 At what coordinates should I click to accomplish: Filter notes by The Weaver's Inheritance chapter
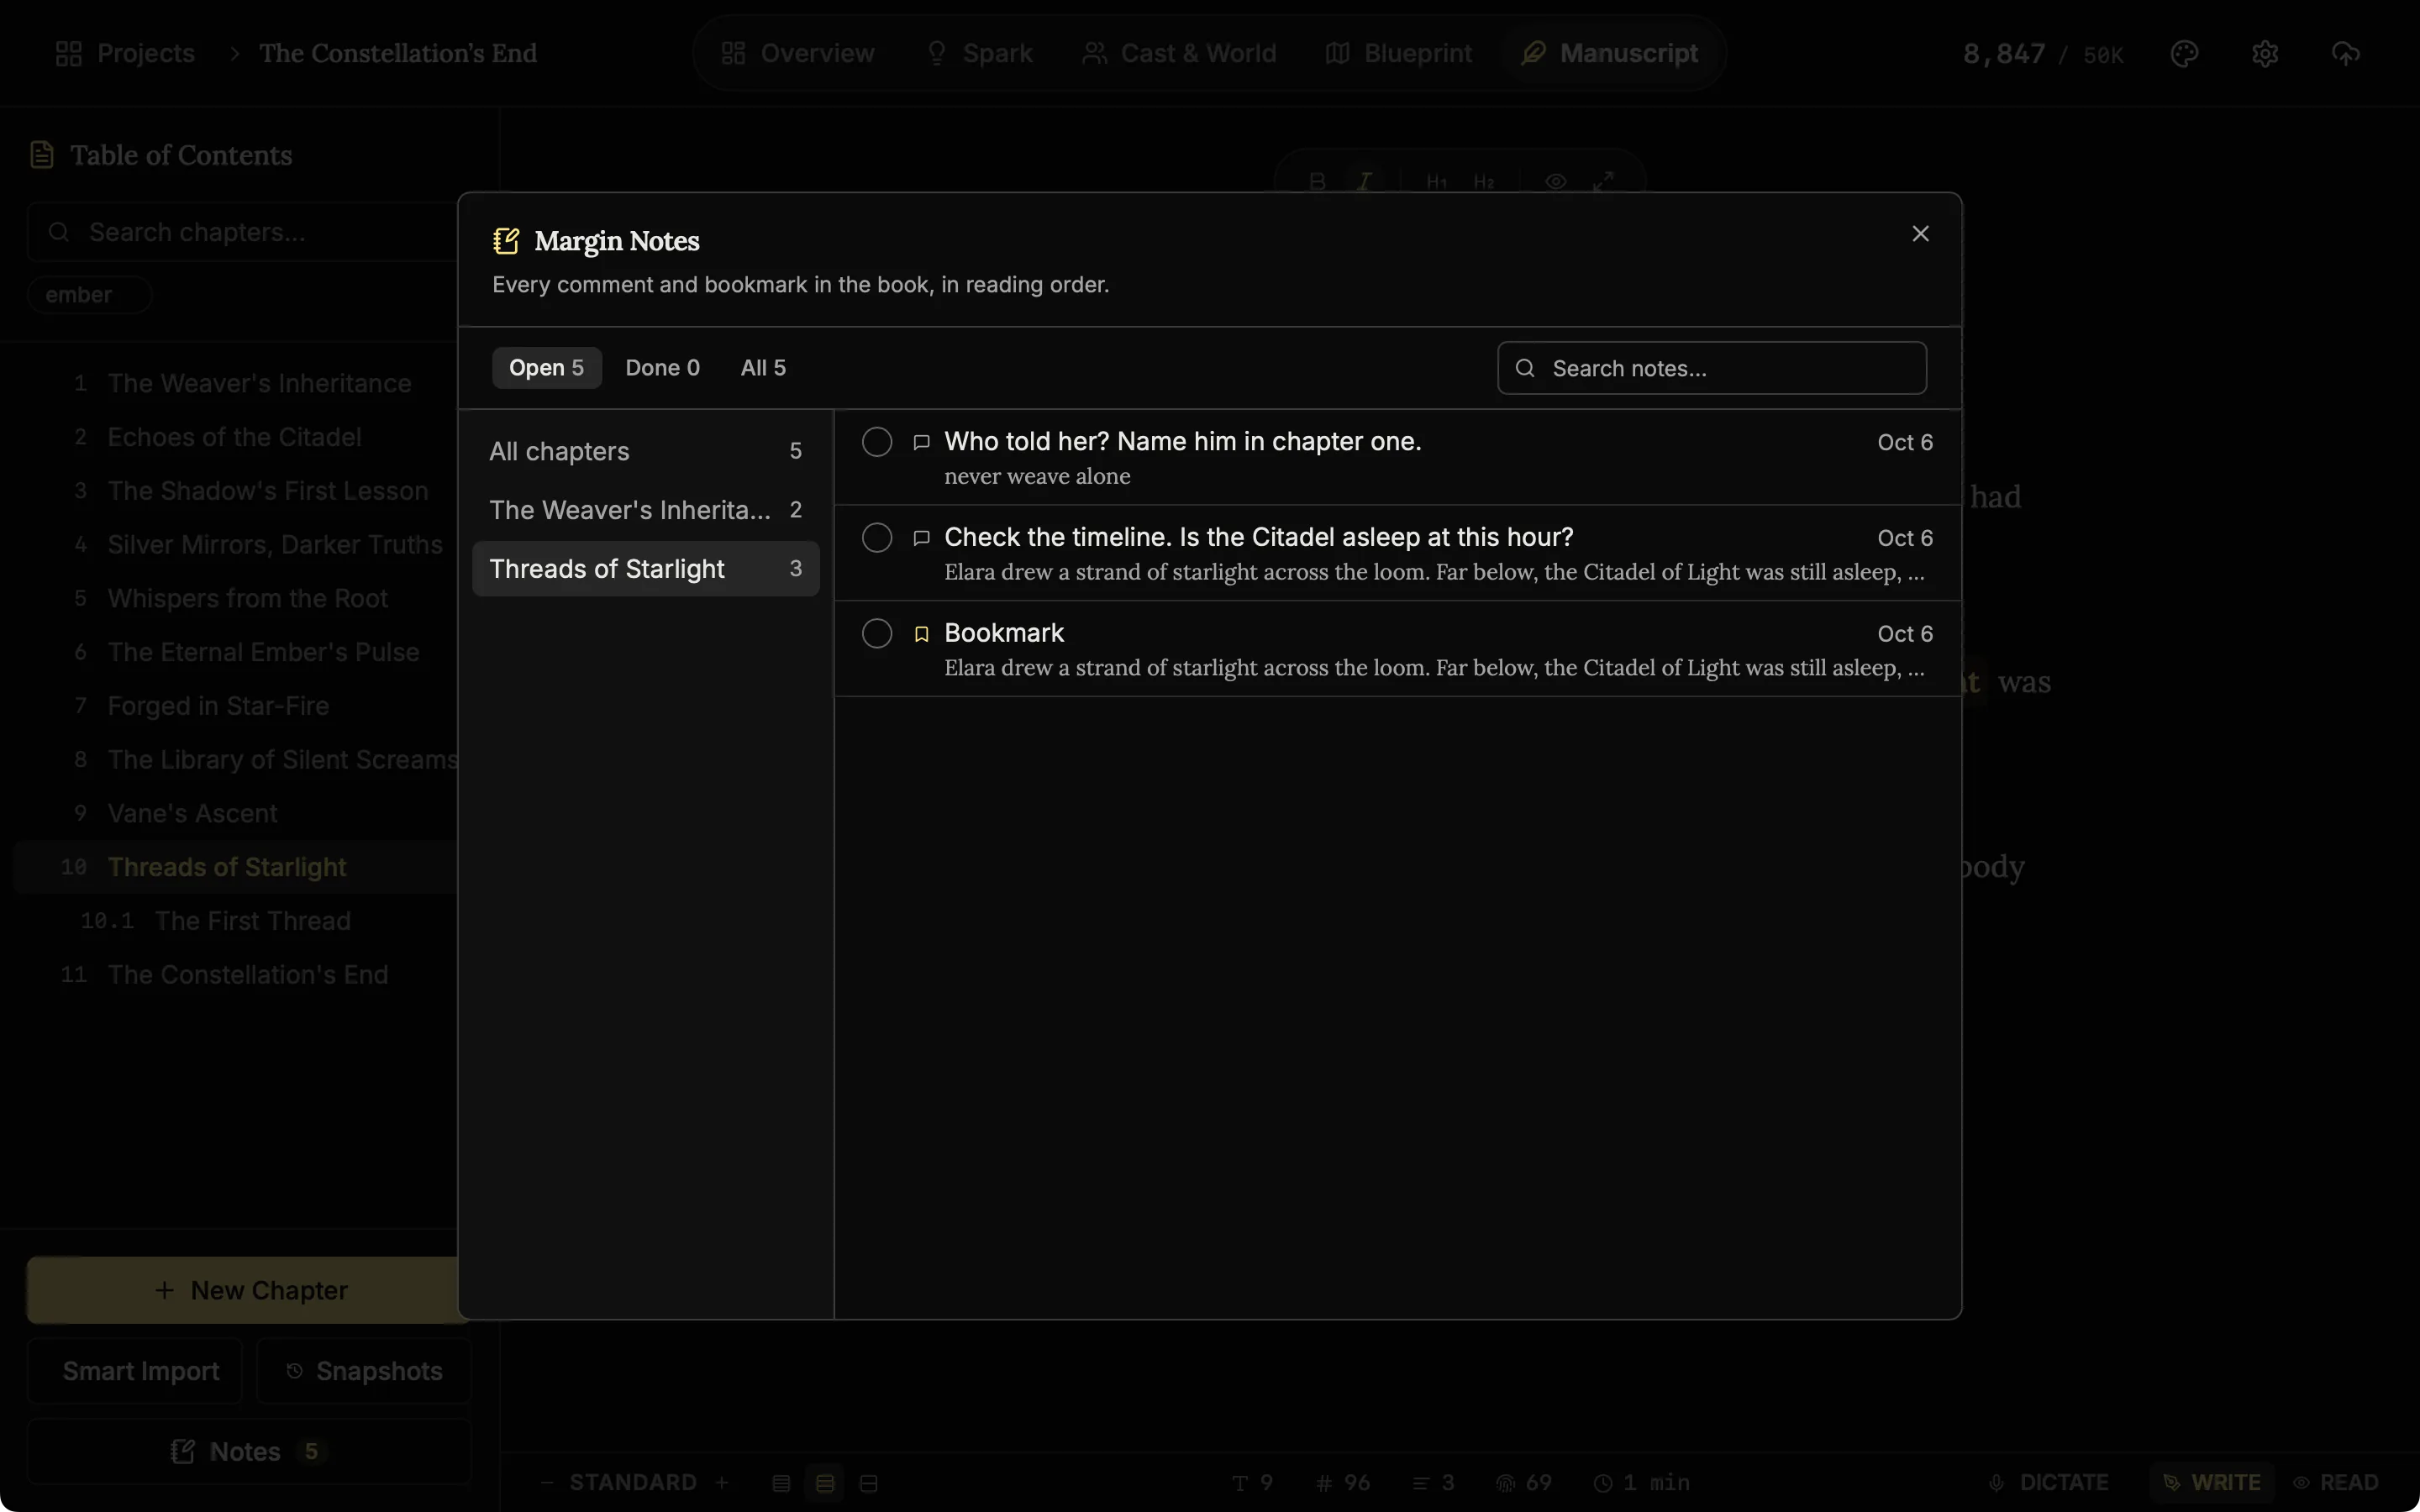[646, 510]
